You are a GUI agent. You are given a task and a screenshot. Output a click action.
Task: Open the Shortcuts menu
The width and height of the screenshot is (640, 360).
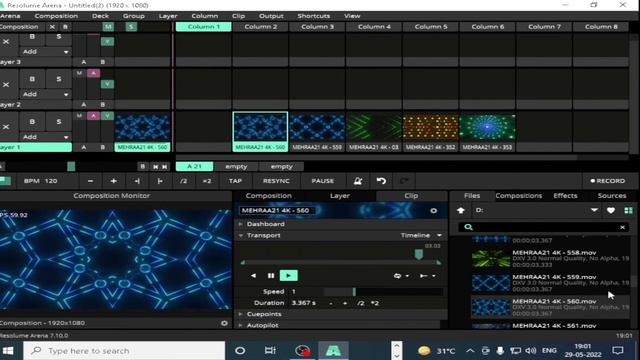click(x=313, y=16)
